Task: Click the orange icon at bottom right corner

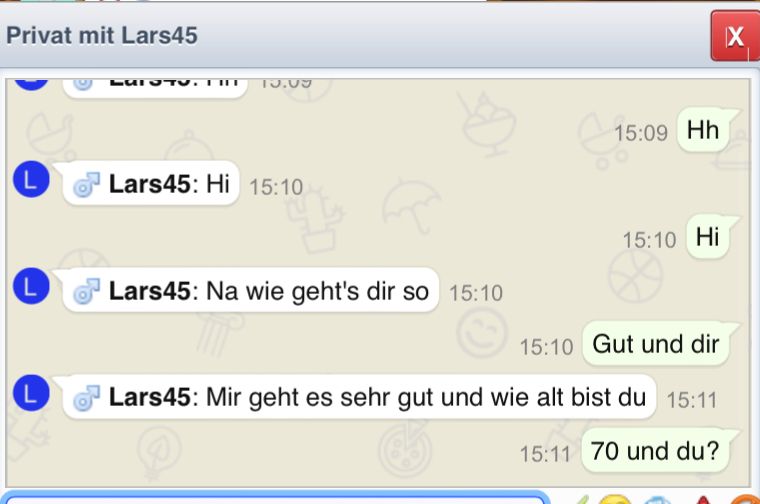Action: pyautogui.click(x=746, y=500)
